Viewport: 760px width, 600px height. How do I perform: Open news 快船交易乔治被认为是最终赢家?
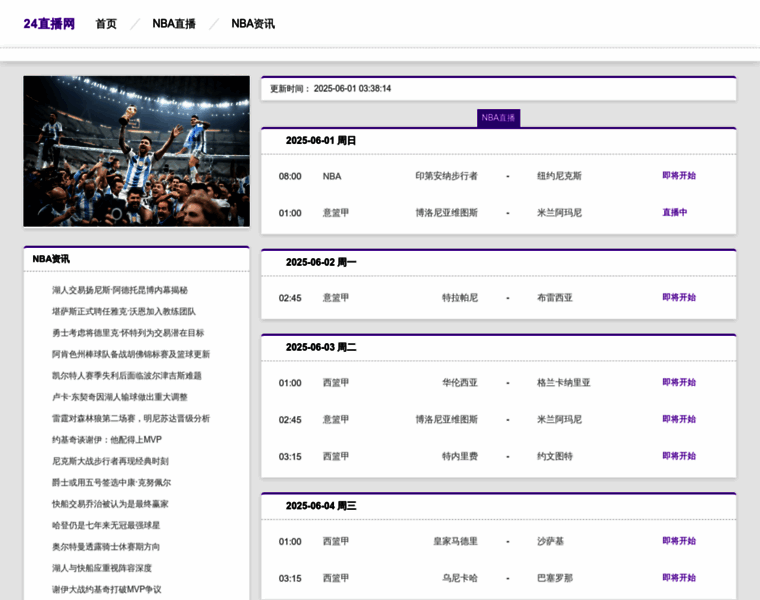pos(110,504)
